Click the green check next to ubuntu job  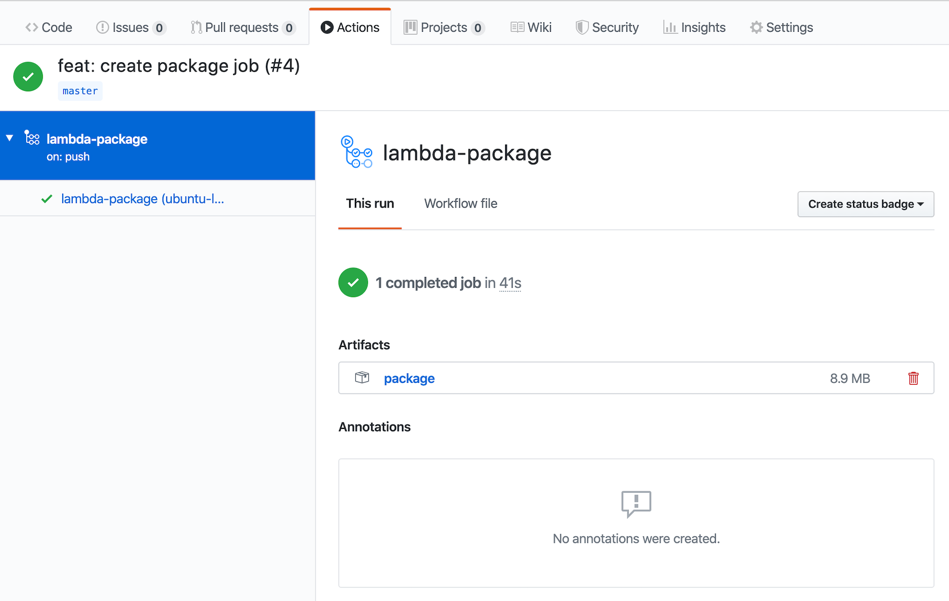tap(46, 199)
